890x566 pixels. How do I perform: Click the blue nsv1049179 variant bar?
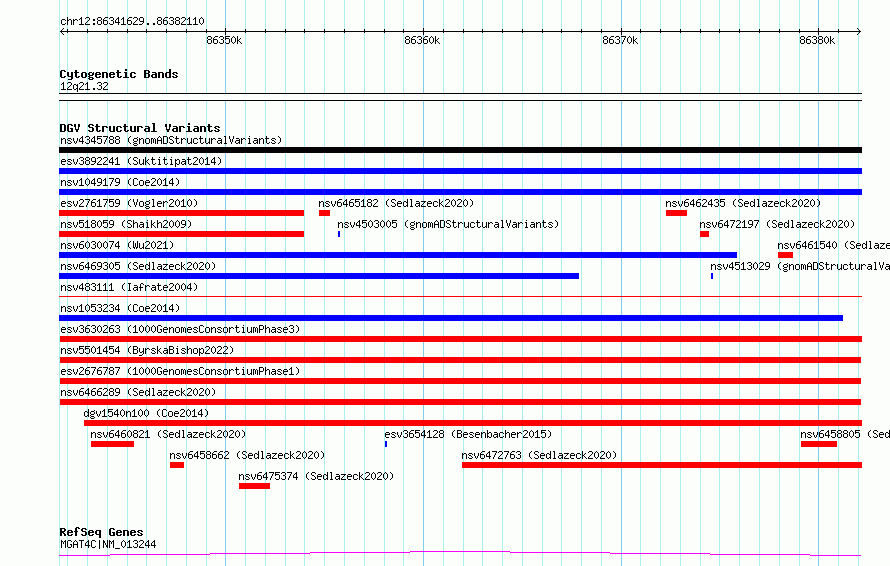coord(460,192)
